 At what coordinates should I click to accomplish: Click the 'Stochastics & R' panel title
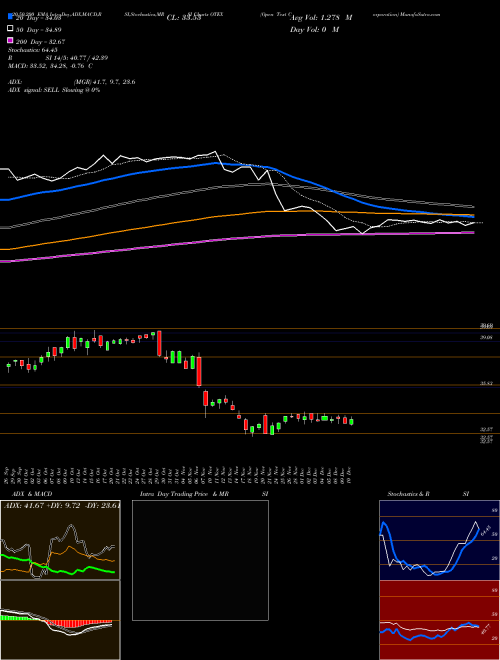pyautogui.click(x=409, y=494)
